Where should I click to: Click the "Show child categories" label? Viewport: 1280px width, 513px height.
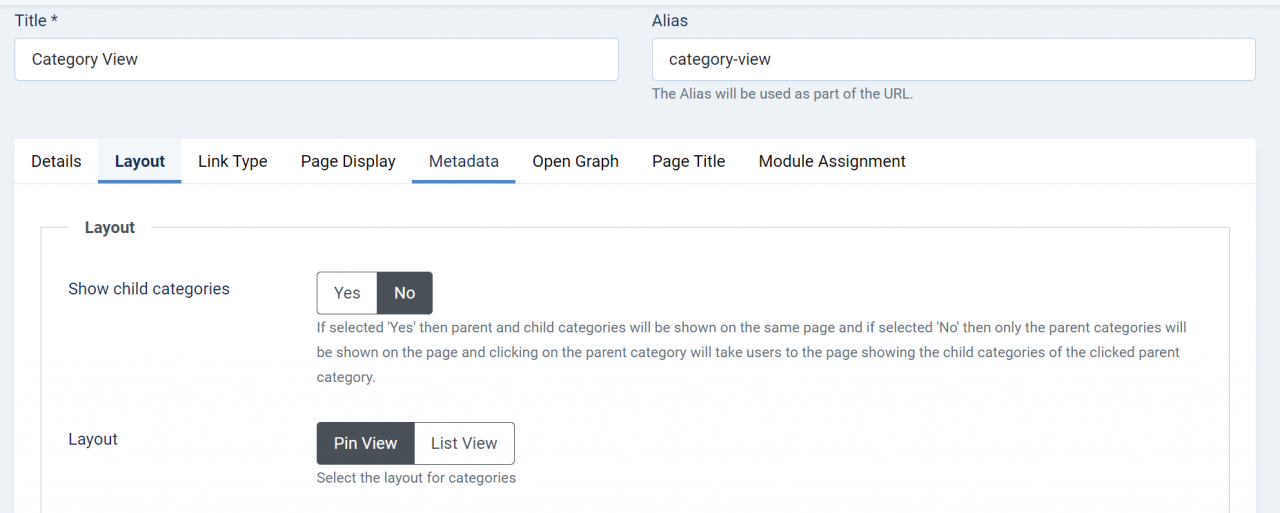click(149, 289)
